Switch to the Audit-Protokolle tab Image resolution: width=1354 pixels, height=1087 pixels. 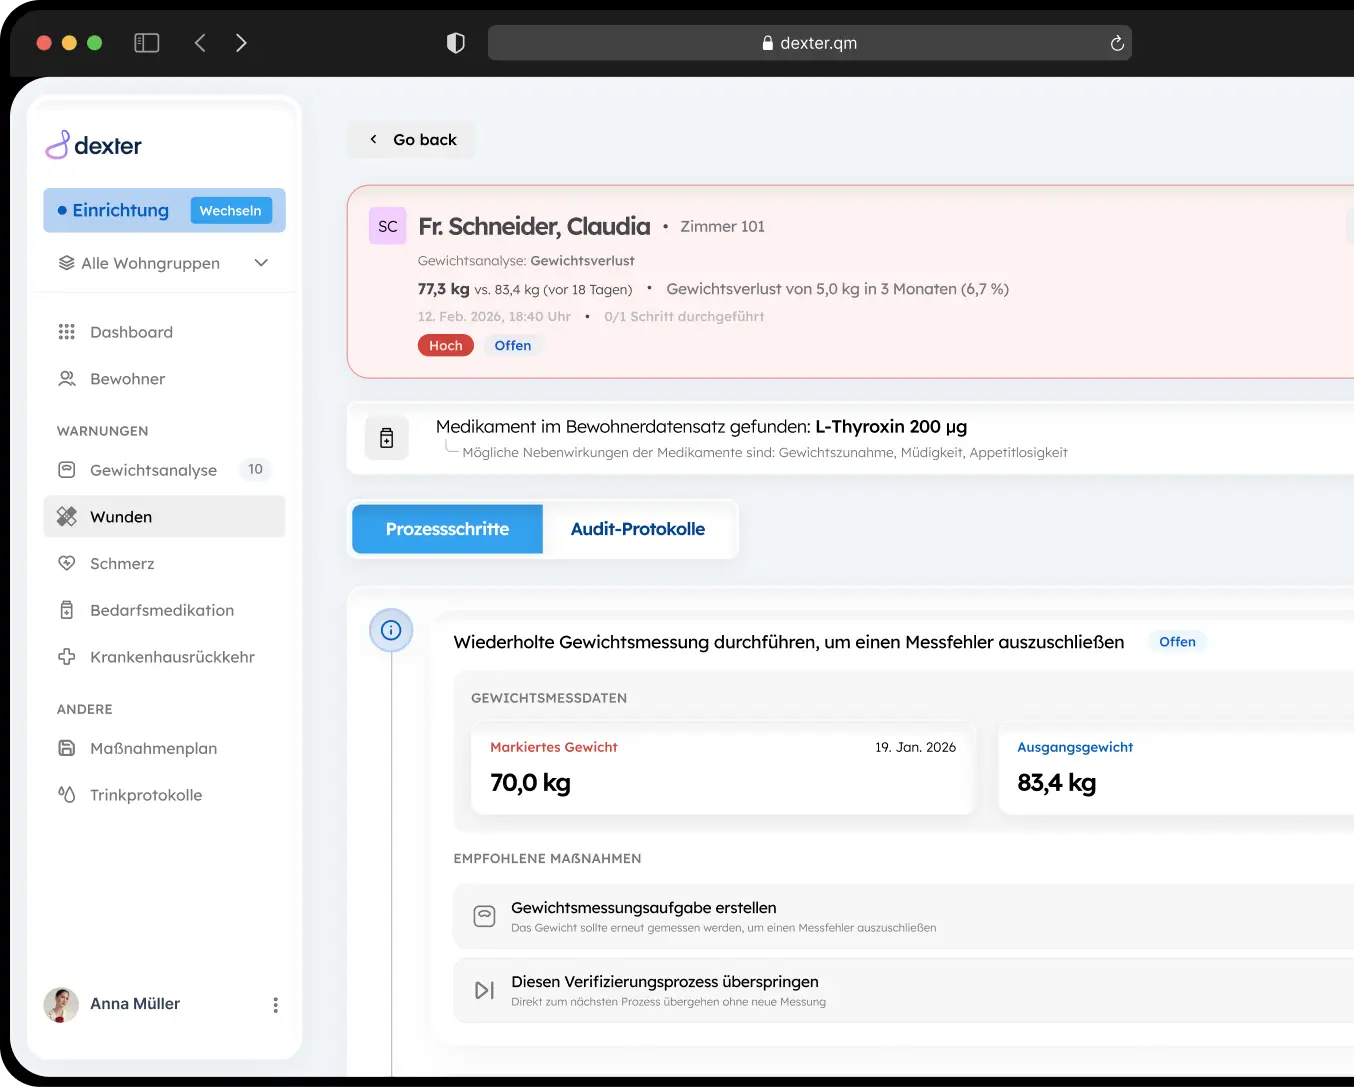pyautogui.click(x=638, y=529)
